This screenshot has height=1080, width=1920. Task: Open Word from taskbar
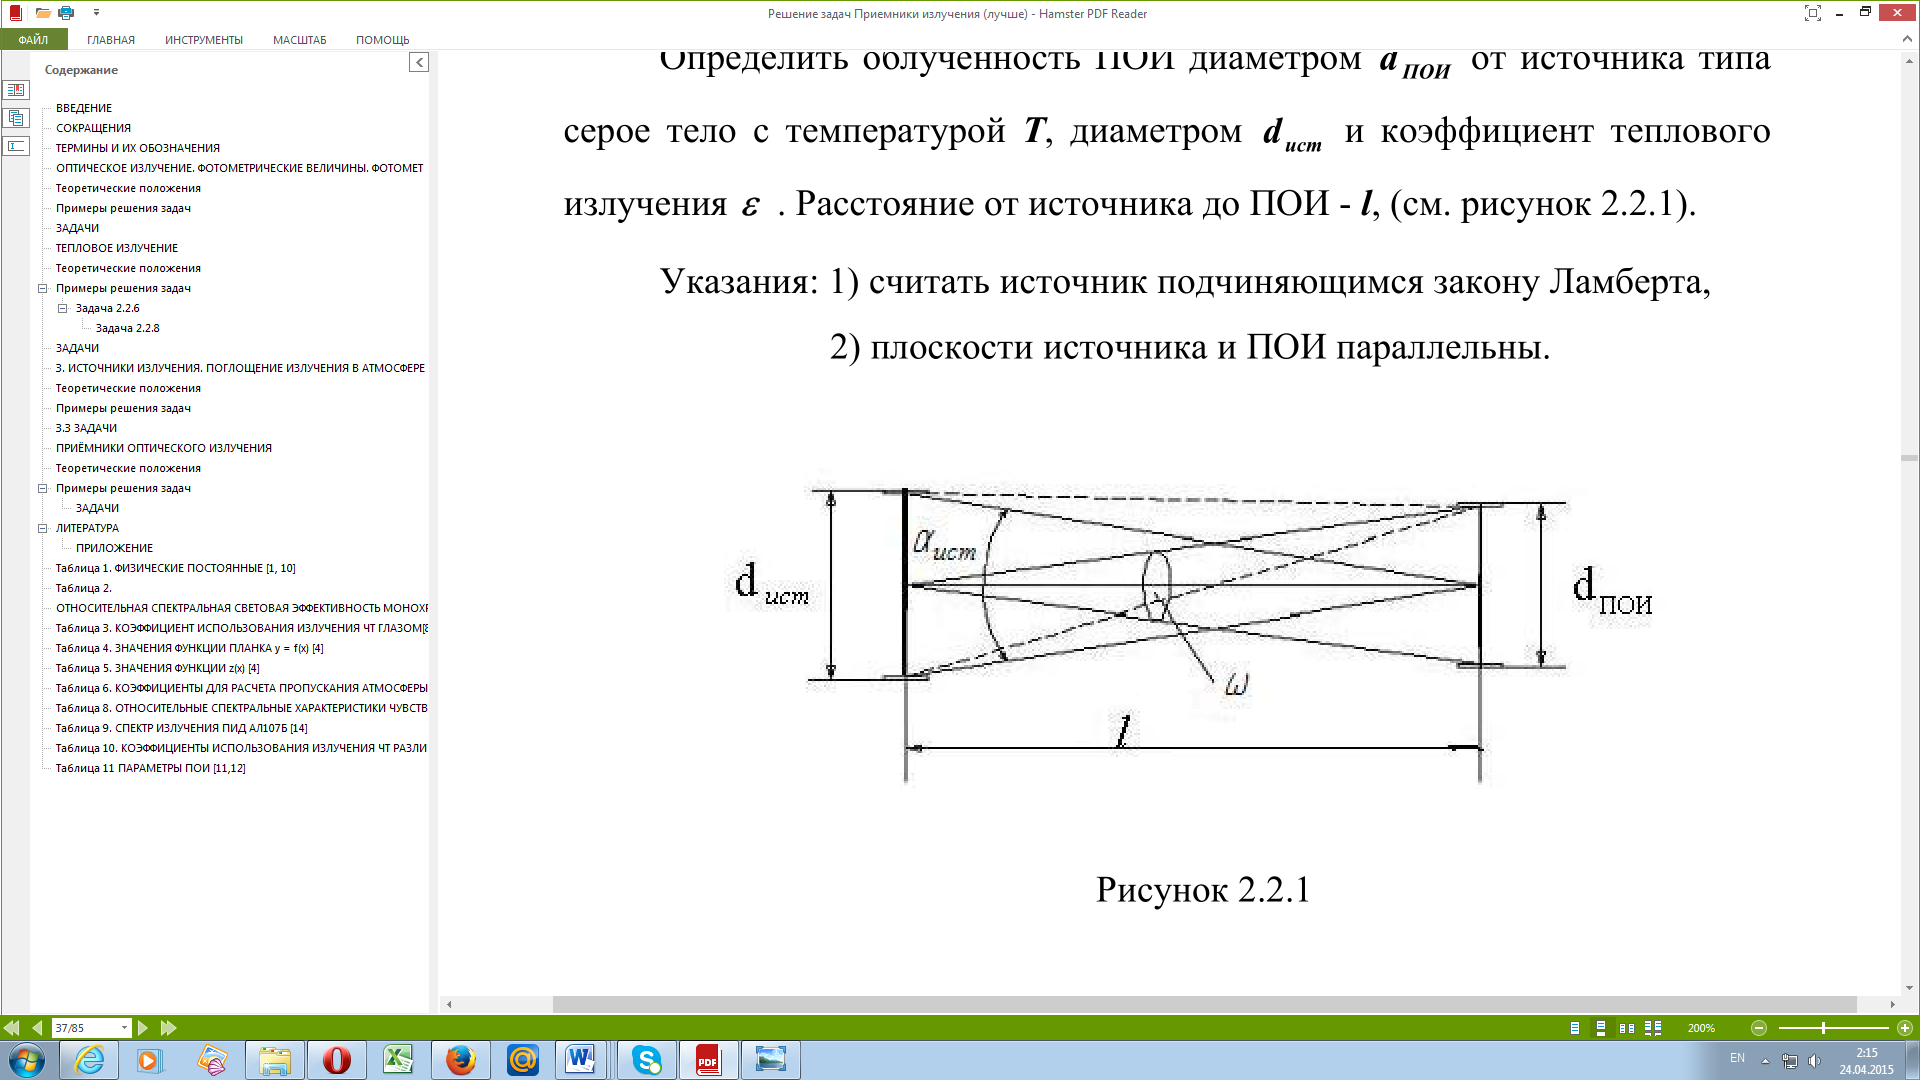click(x=580, y=1060)
